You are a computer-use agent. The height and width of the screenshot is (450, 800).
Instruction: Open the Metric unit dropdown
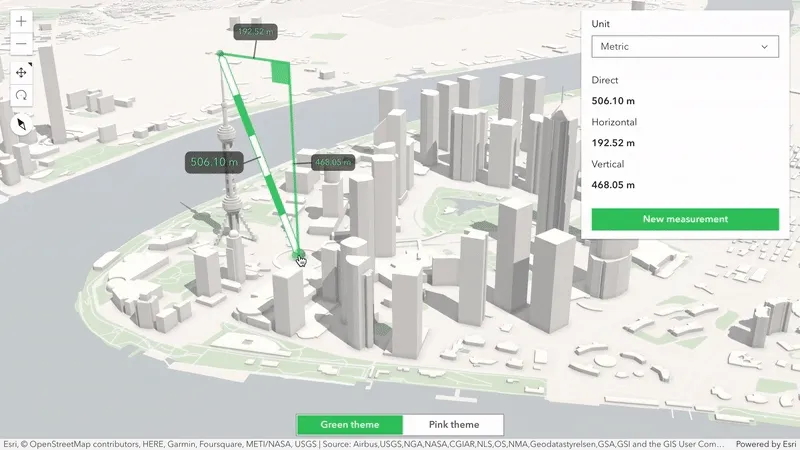coord(684,47)
